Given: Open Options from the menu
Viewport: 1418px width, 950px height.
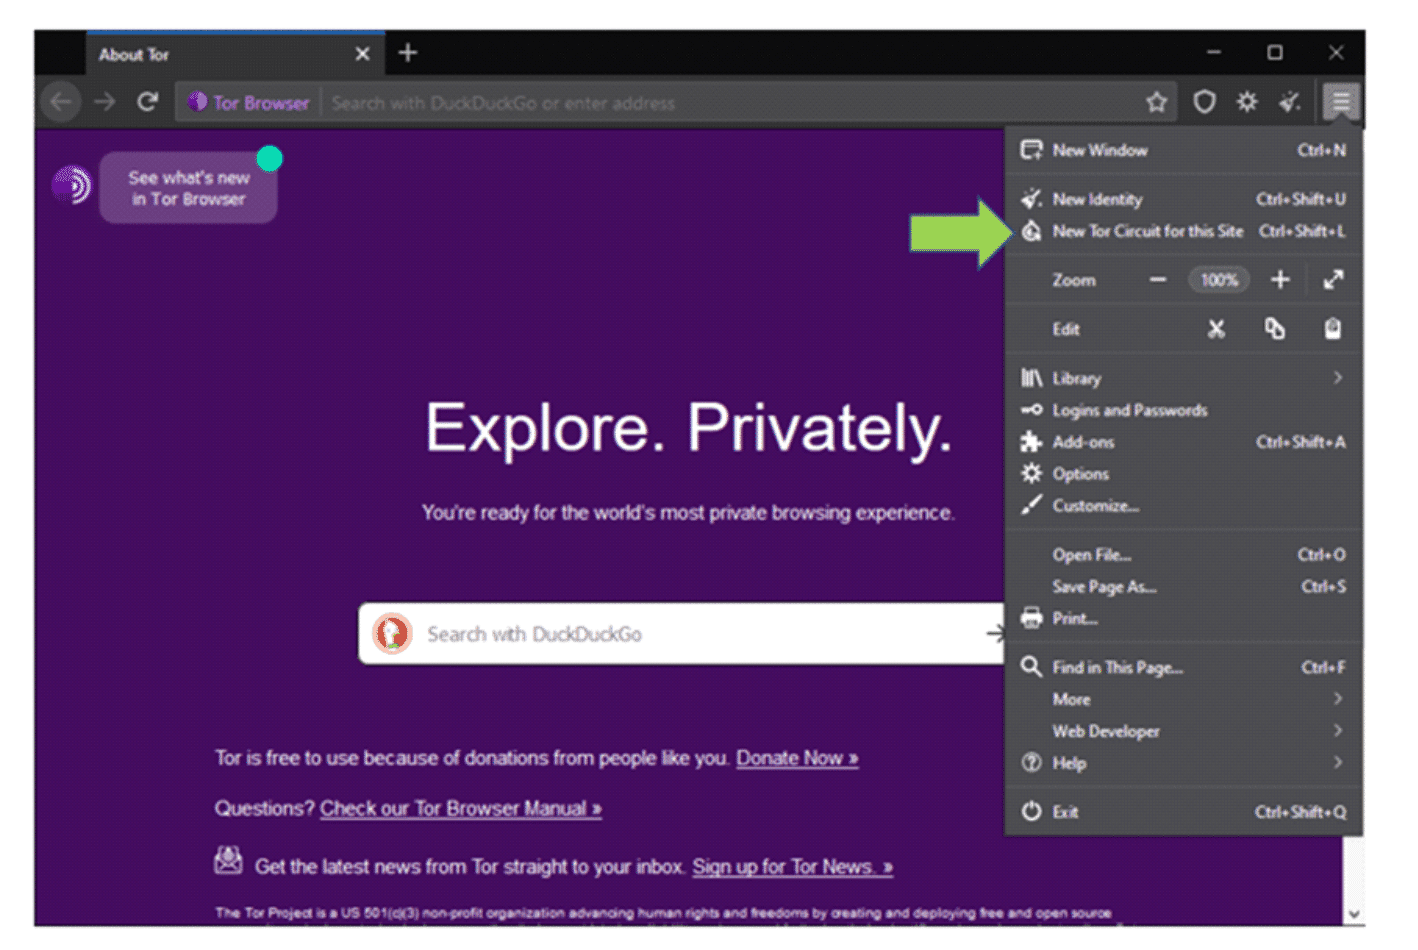Looking at the screenshot, I should pos(1184,474).
